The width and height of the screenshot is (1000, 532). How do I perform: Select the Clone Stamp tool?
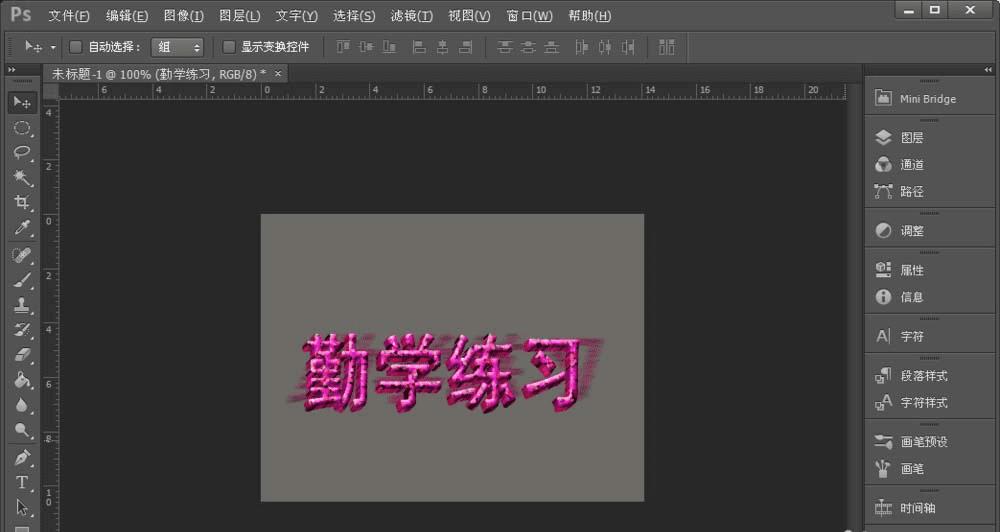point(22,306)
